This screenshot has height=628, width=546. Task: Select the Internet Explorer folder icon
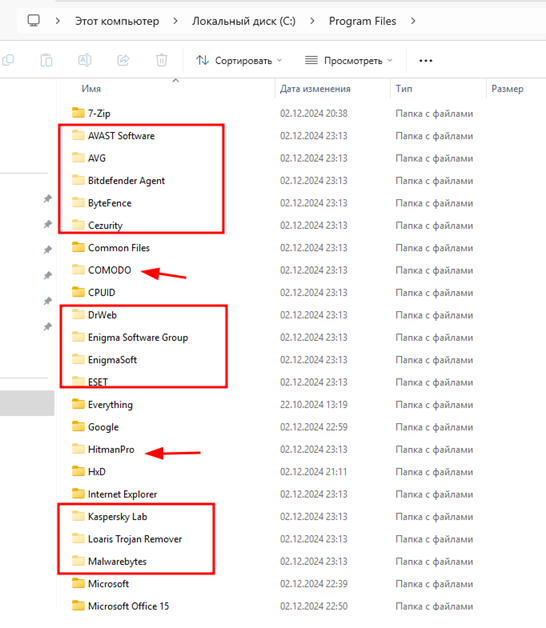pos(78,494)
